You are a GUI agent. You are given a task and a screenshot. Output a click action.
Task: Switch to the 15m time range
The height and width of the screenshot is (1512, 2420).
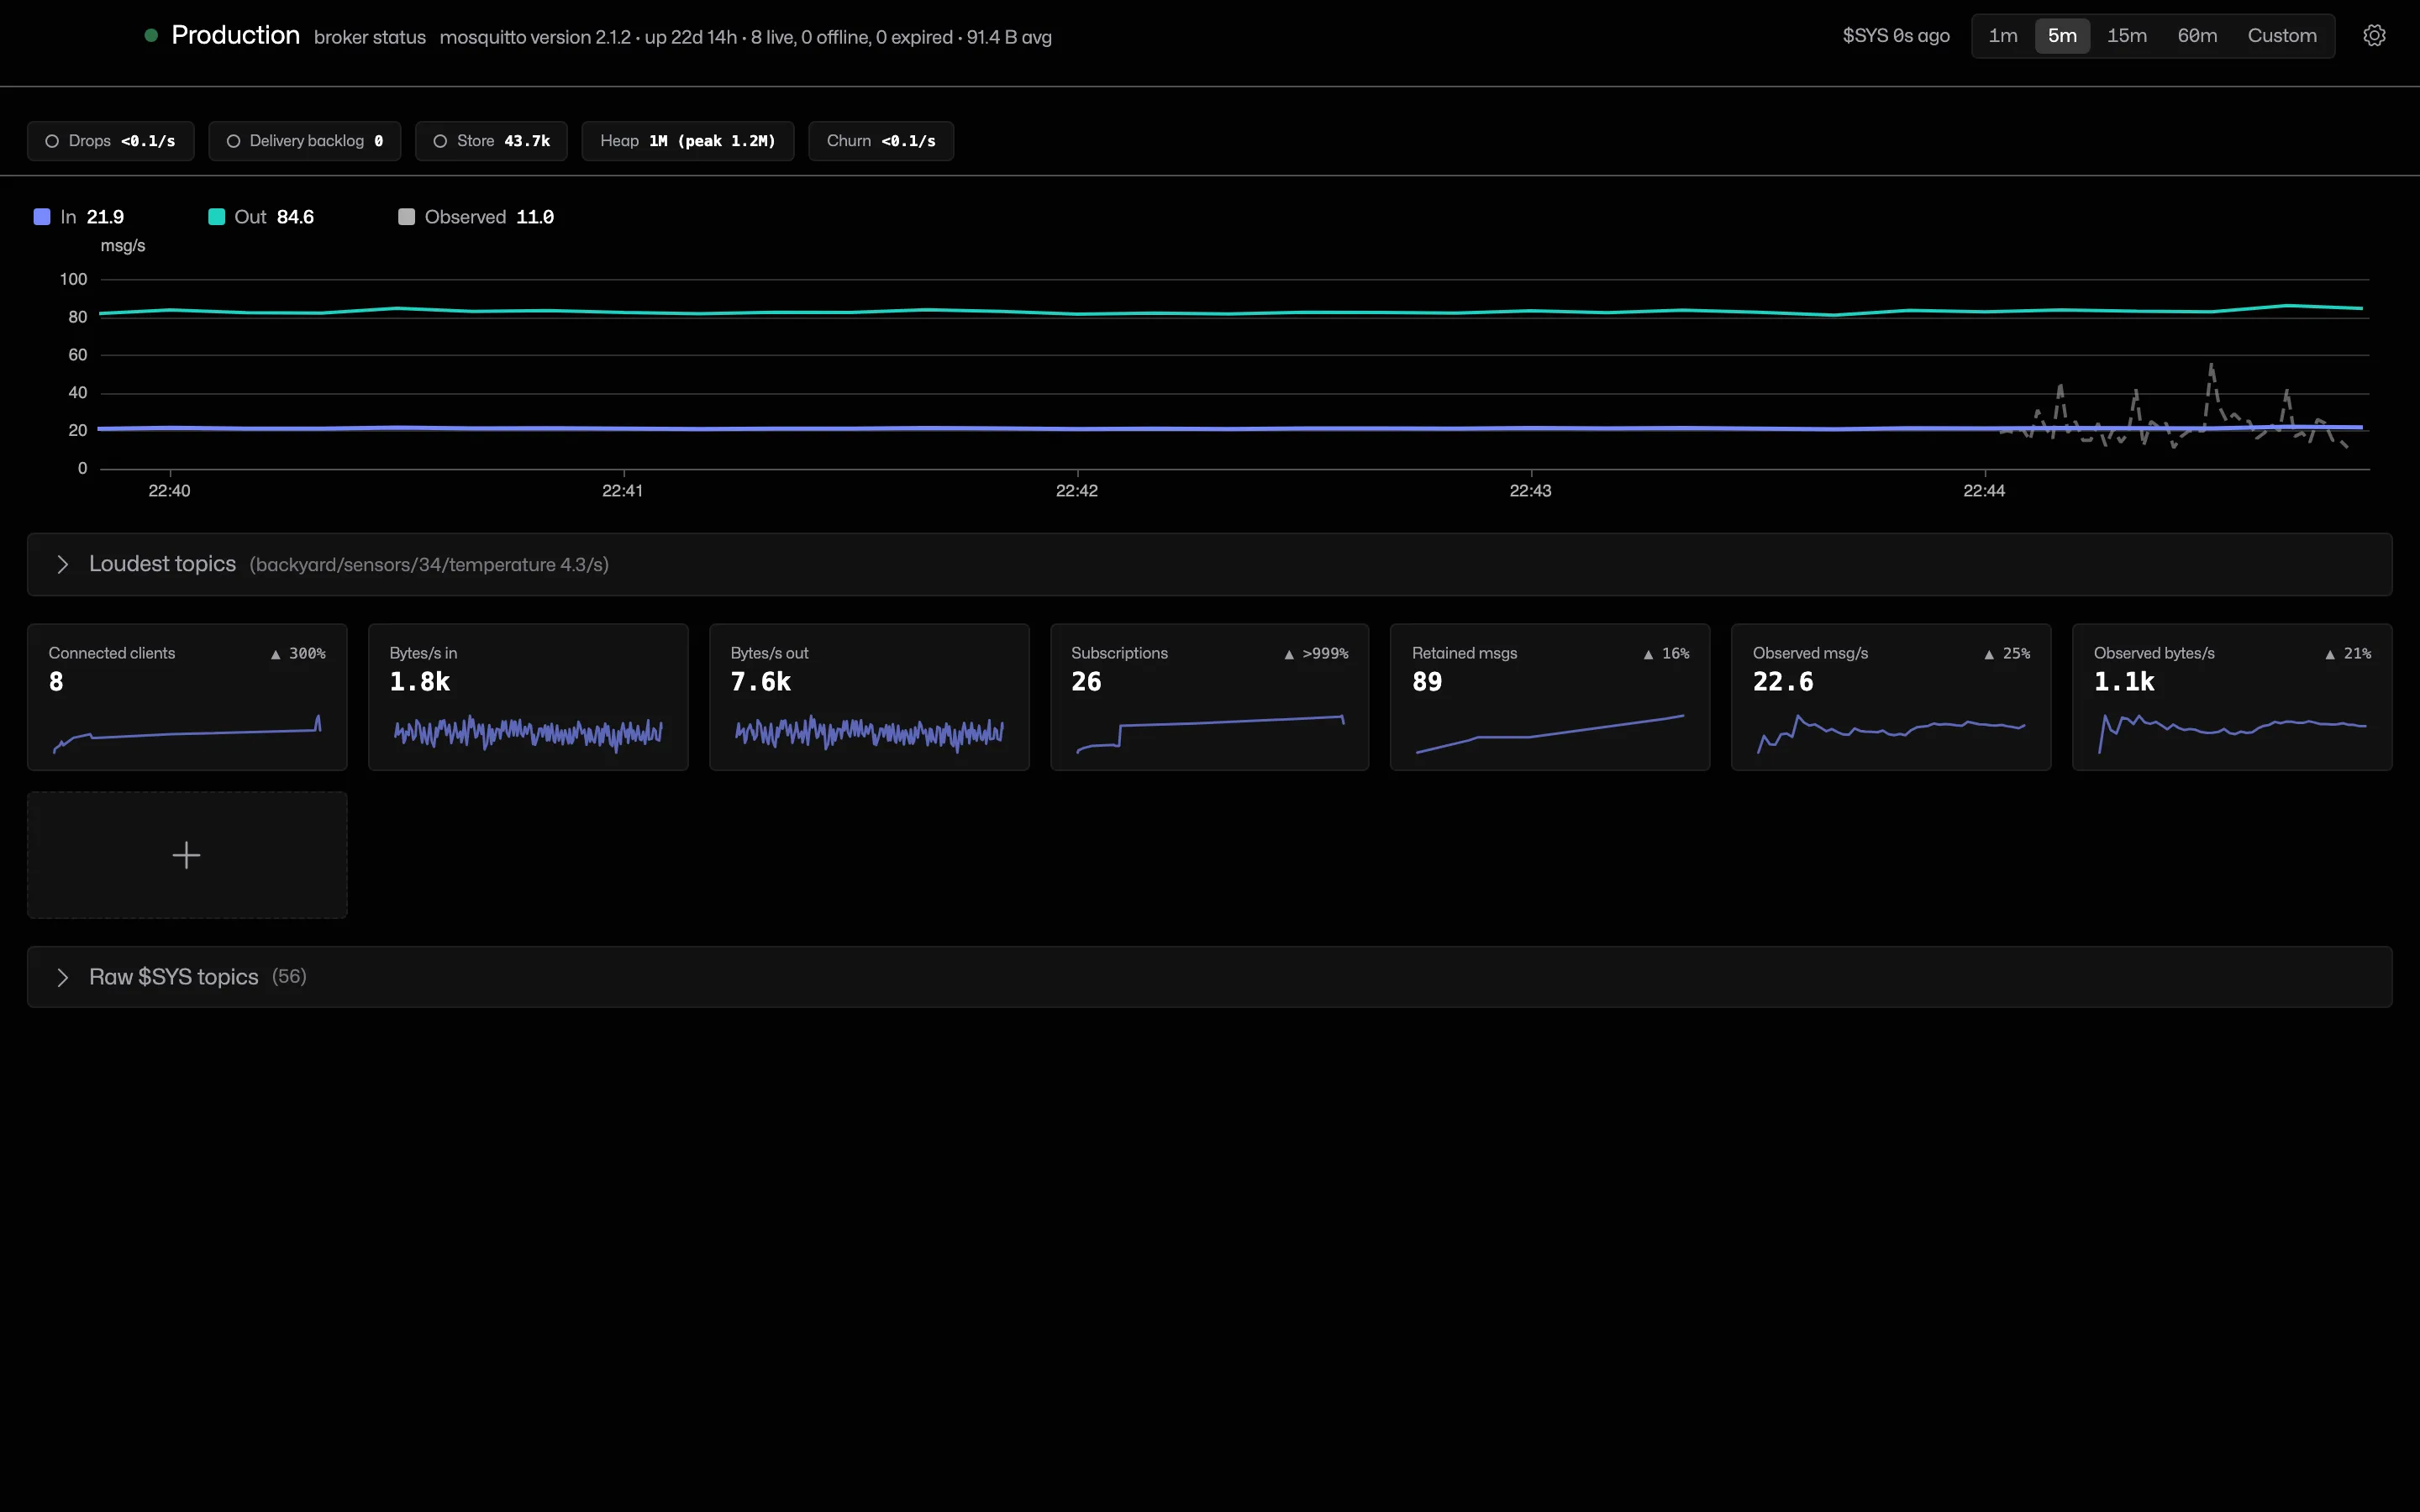click(x=2127, y=36)
